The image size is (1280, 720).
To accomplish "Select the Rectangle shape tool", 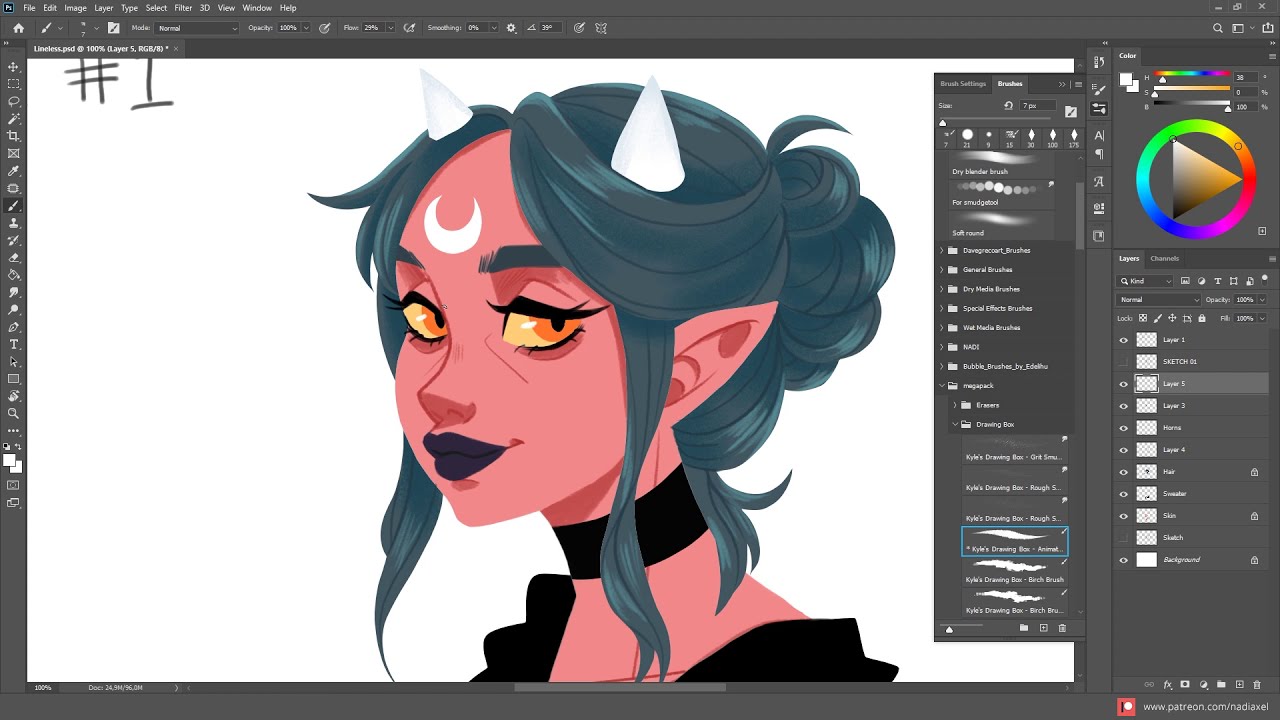I will 13,379.
